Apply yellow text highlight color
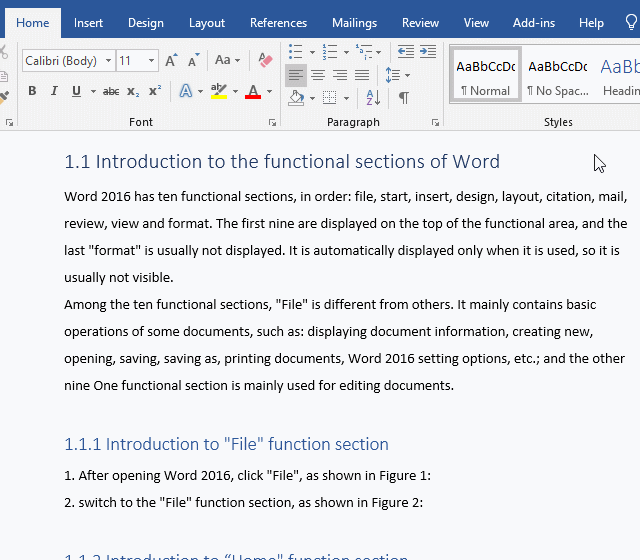 (219, 91)
